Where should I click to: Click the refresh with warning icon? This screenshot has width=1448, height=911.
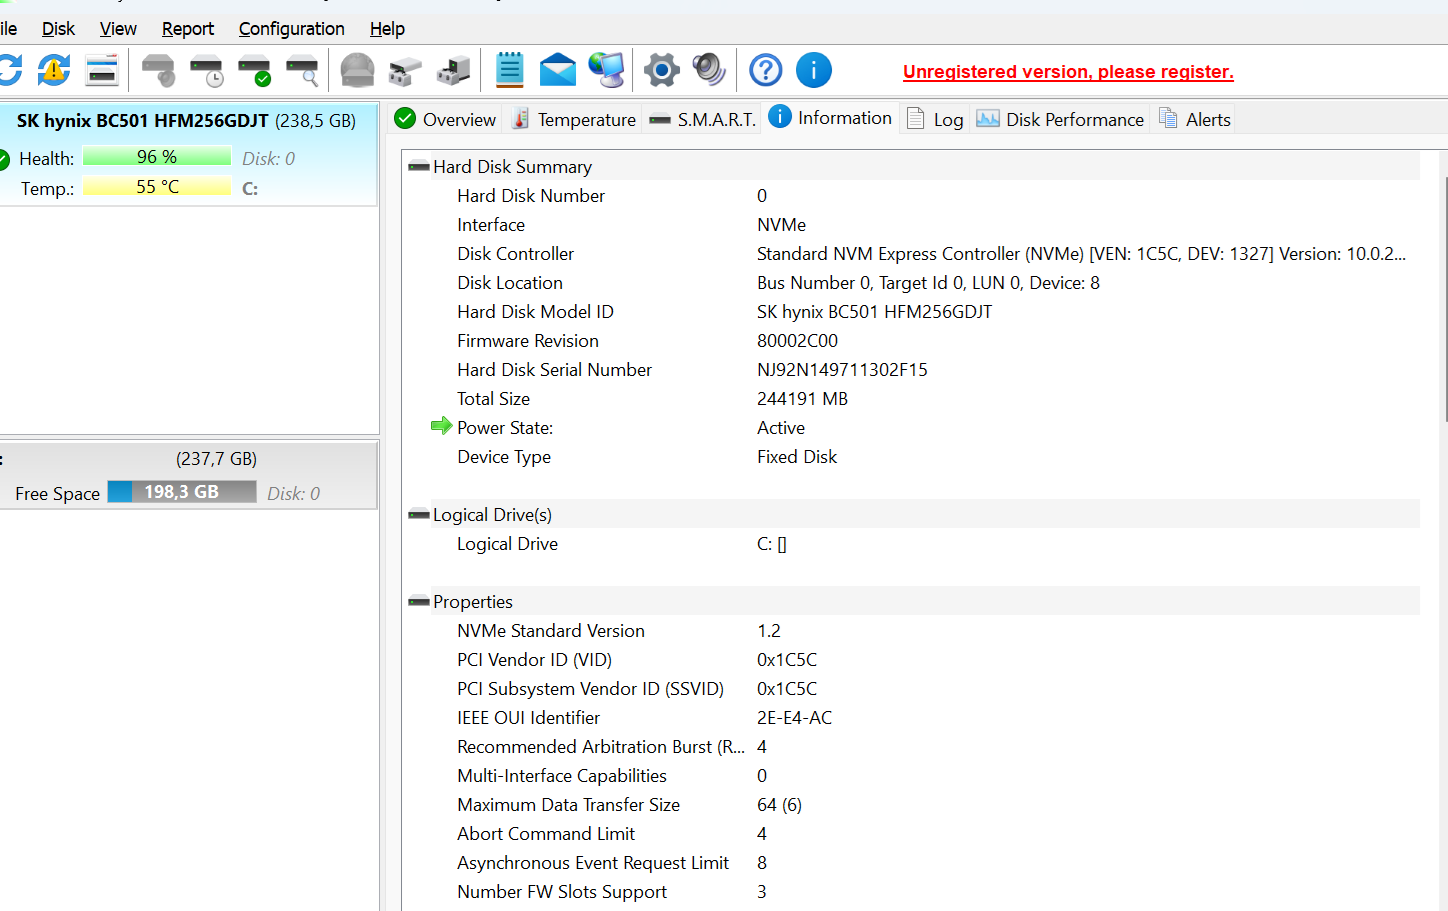54,70
